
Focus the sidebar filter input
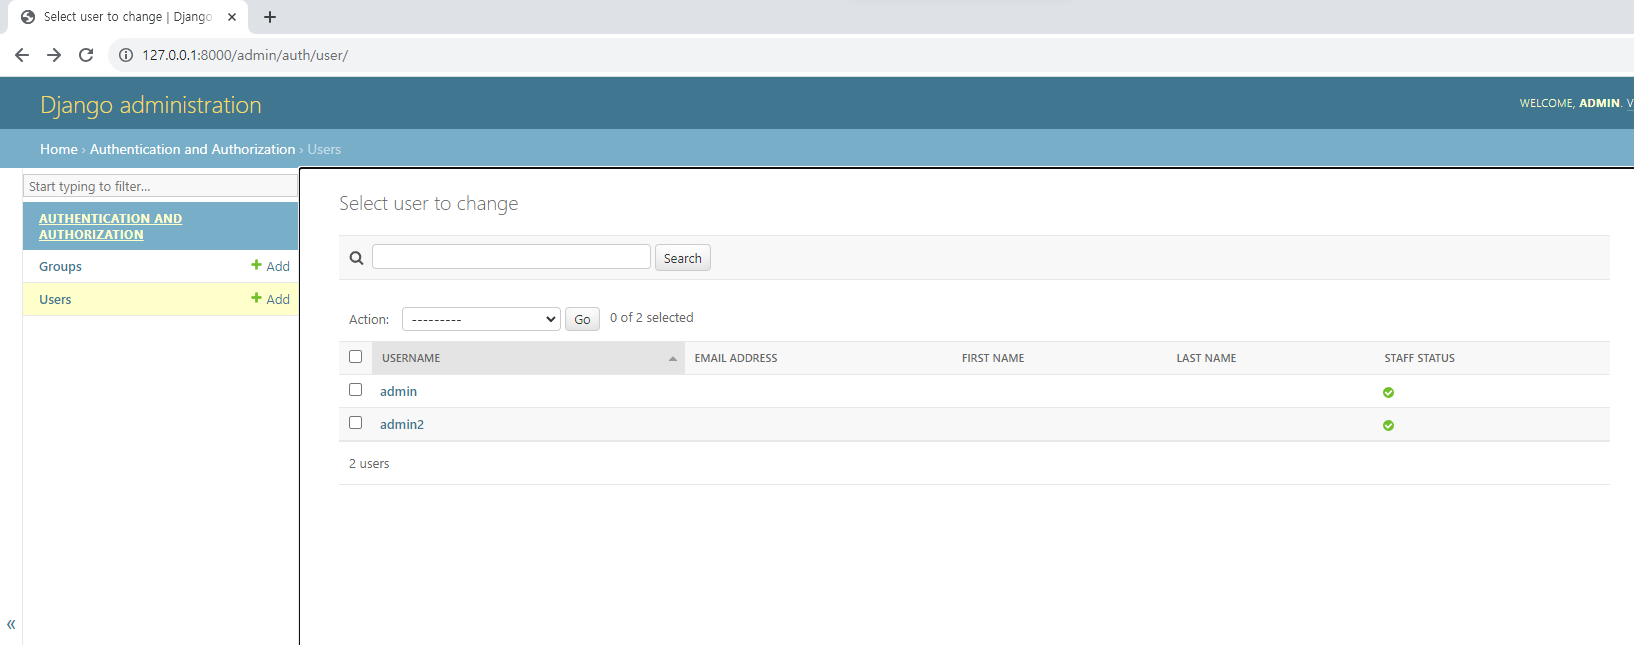(x=160, y=186)
